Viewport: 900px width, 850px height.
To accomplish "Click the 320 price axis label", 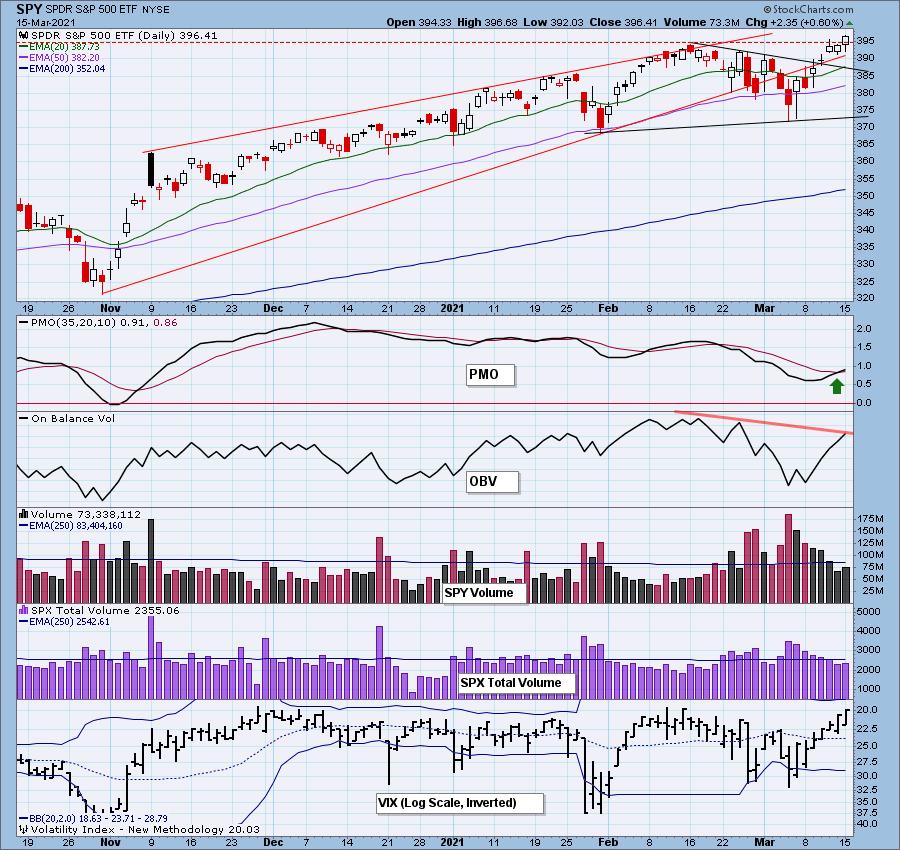I will coord(866,298).
